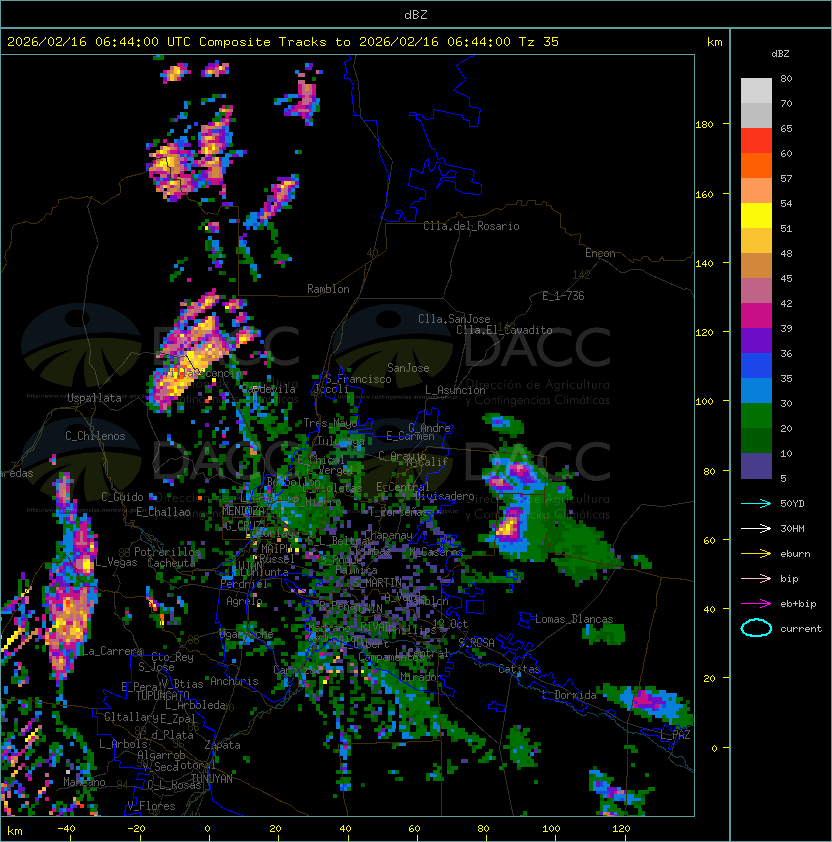Viewport: 832px width, 842px height.
Task: Click the timestamp header '2026/02/16 06:44:00 UTC'
Action: [98, 42]
